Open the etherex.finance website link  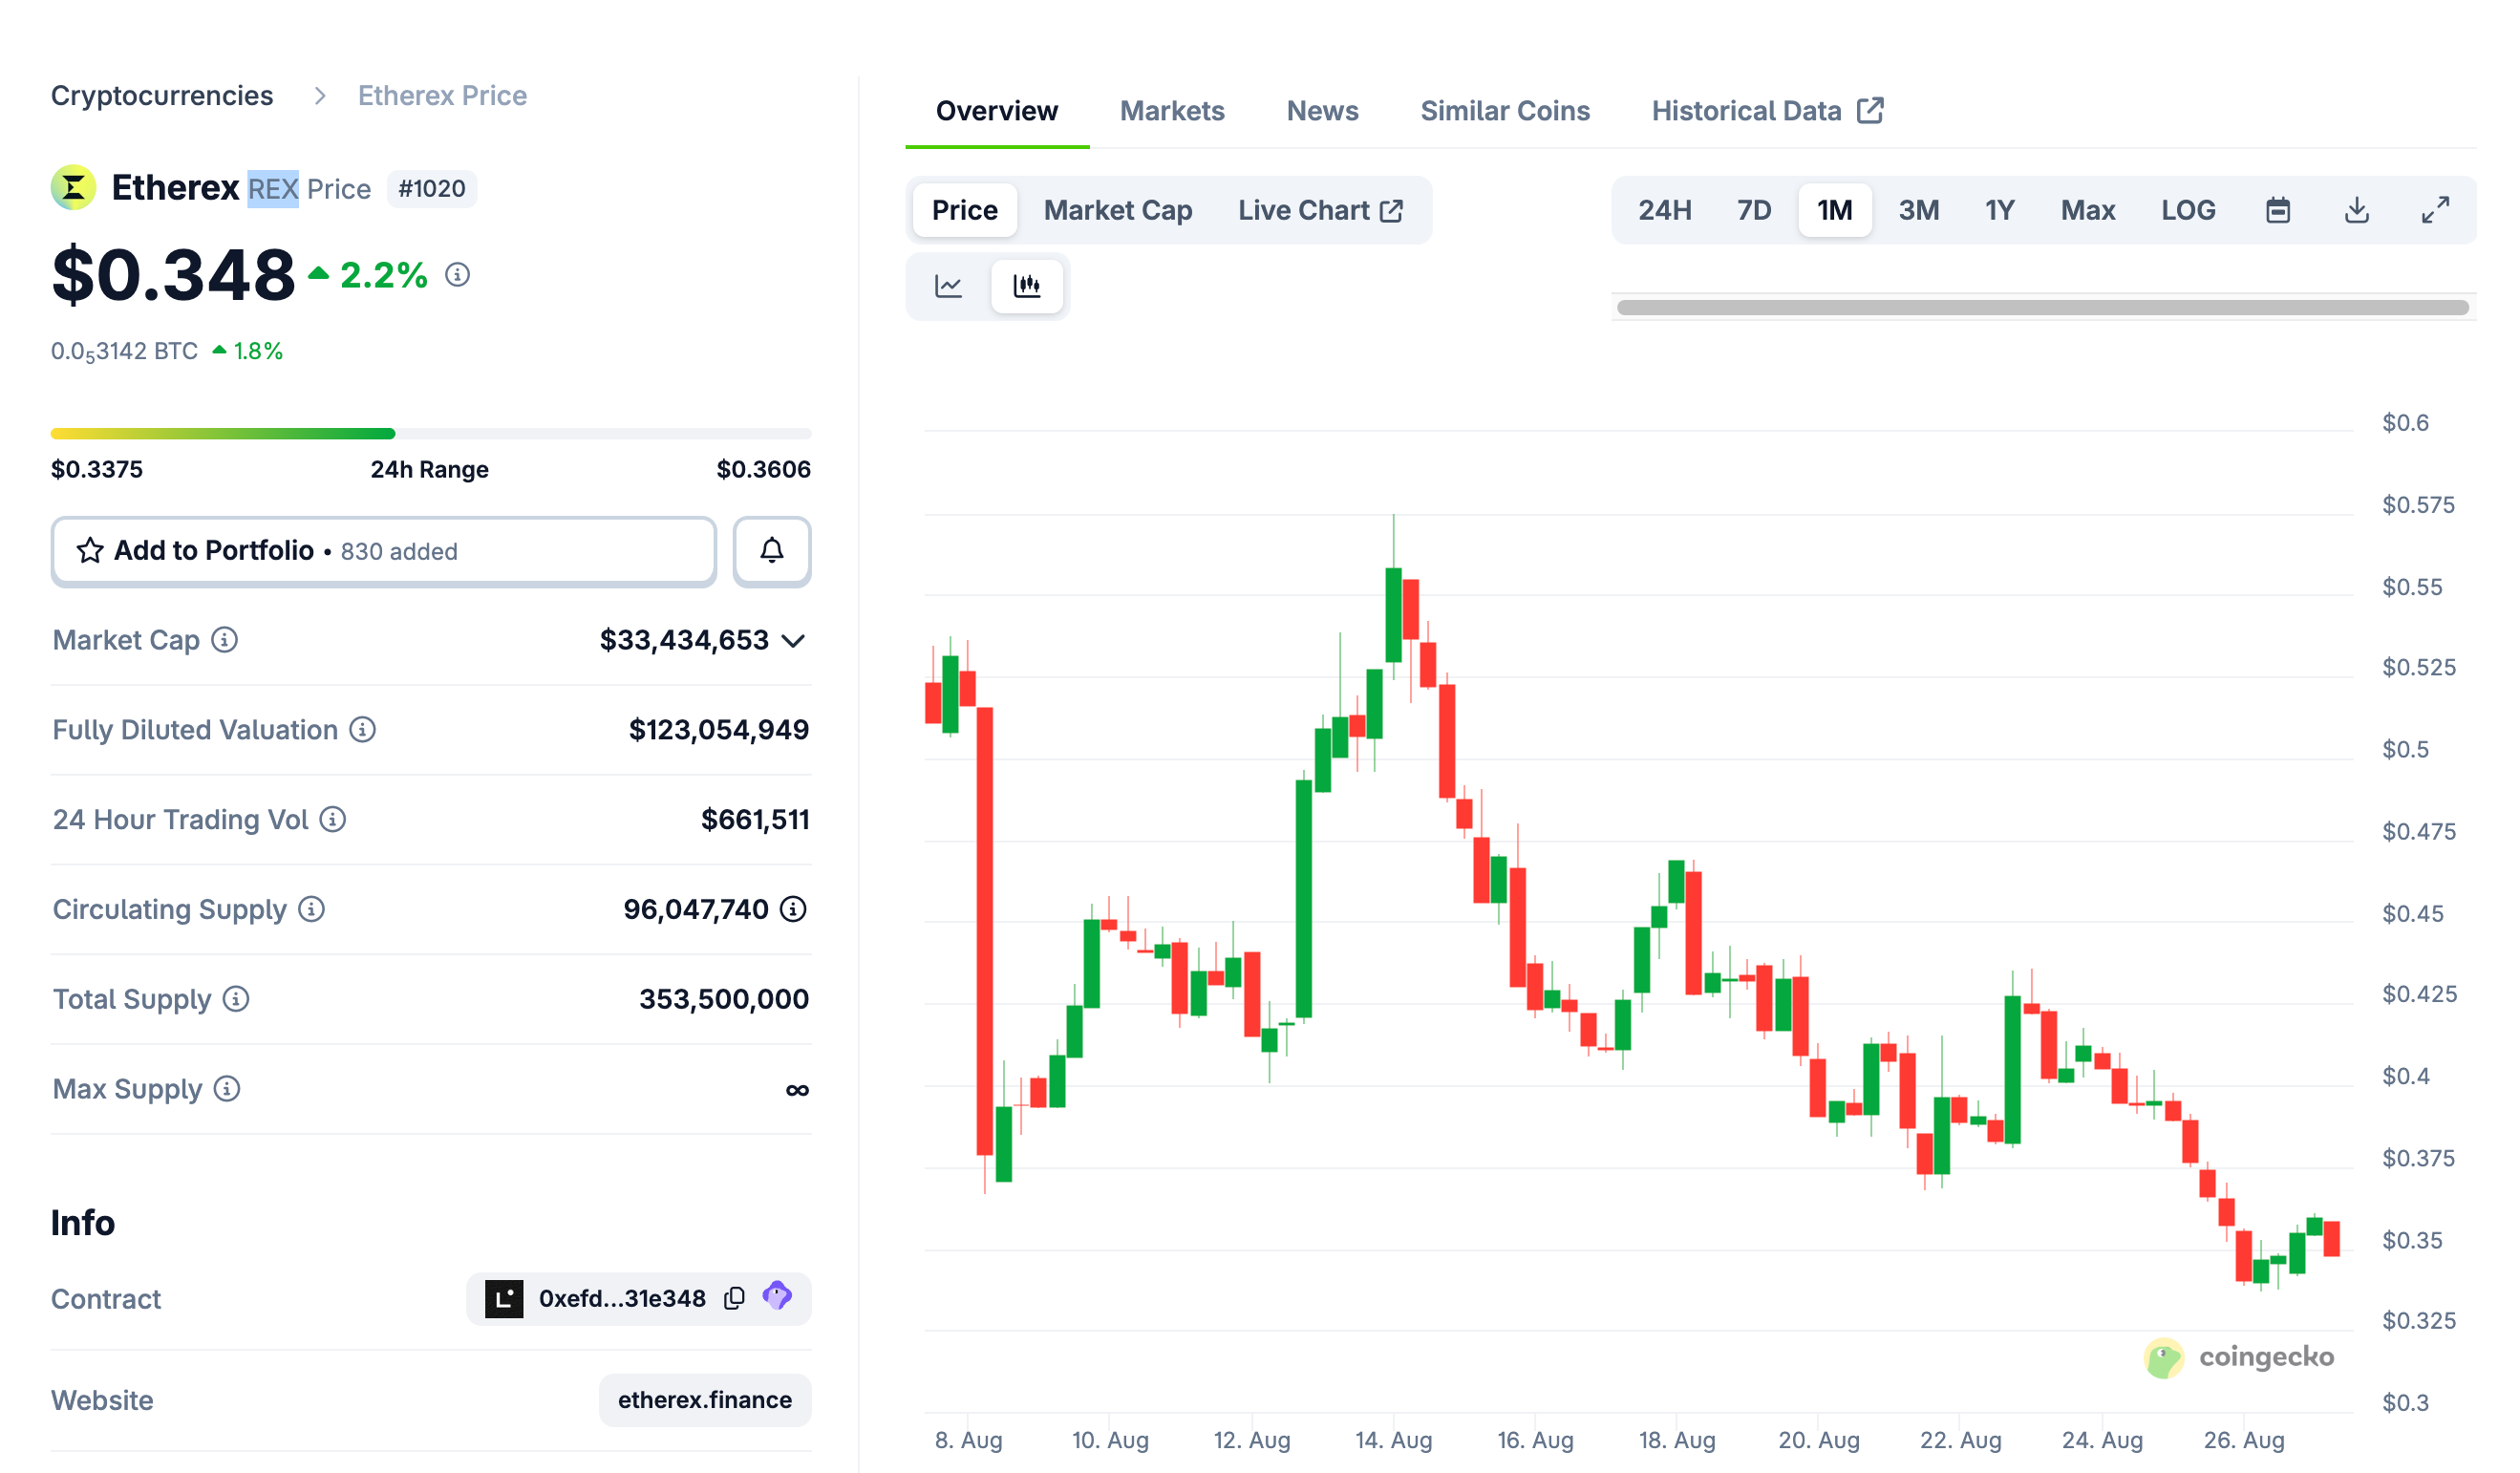pyautogui.click(x=704, y=1399)
